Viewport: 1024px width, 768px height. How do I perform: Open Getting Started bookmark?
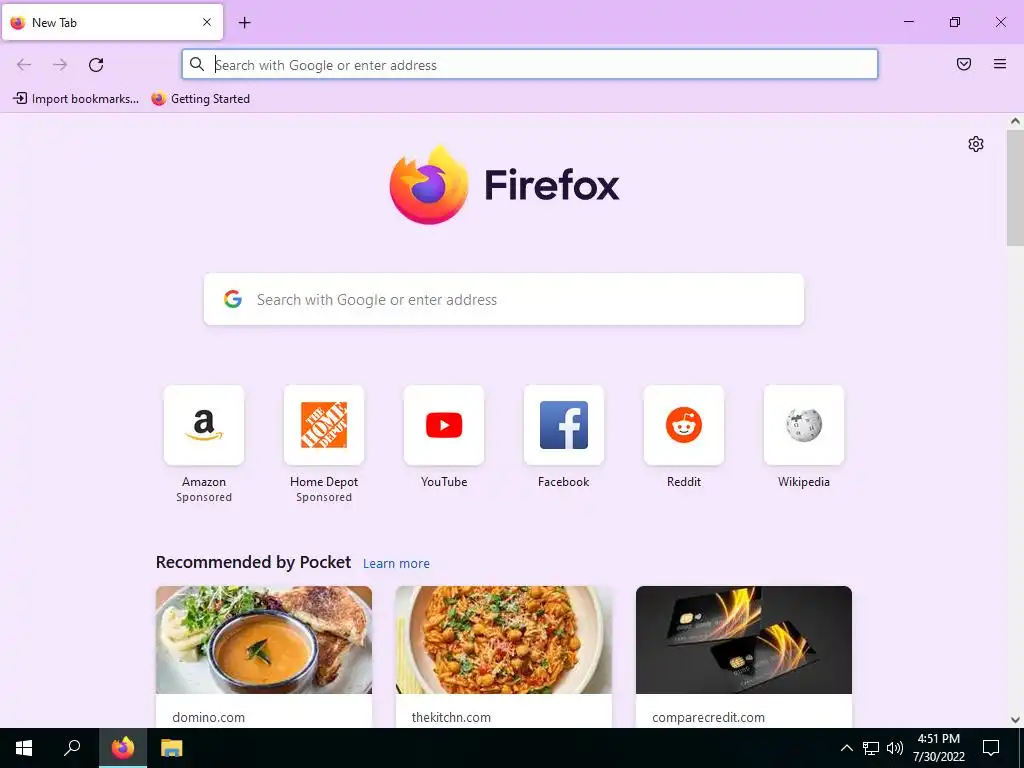[200, 99]
